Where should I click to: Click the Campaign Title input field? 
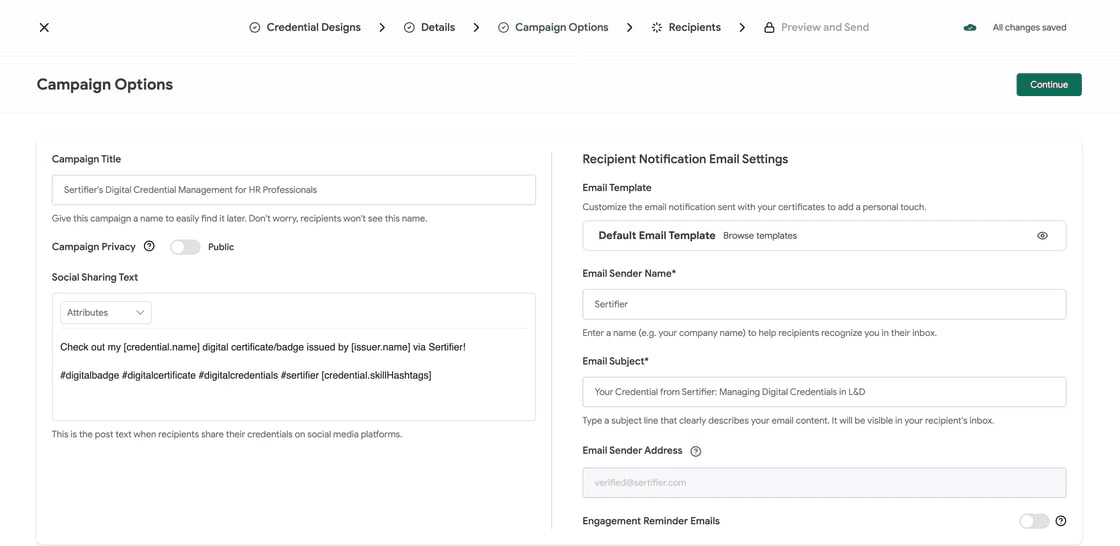[294, 190]
